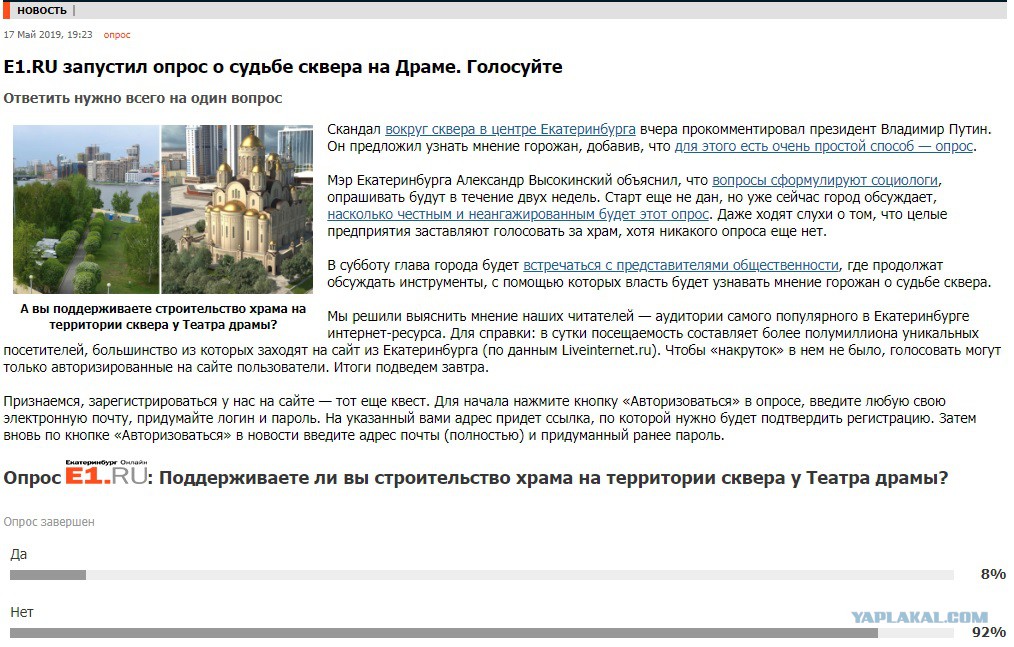
Task: Click the 'Опрос завершен' status text
Action: click(x=49, y=521)
